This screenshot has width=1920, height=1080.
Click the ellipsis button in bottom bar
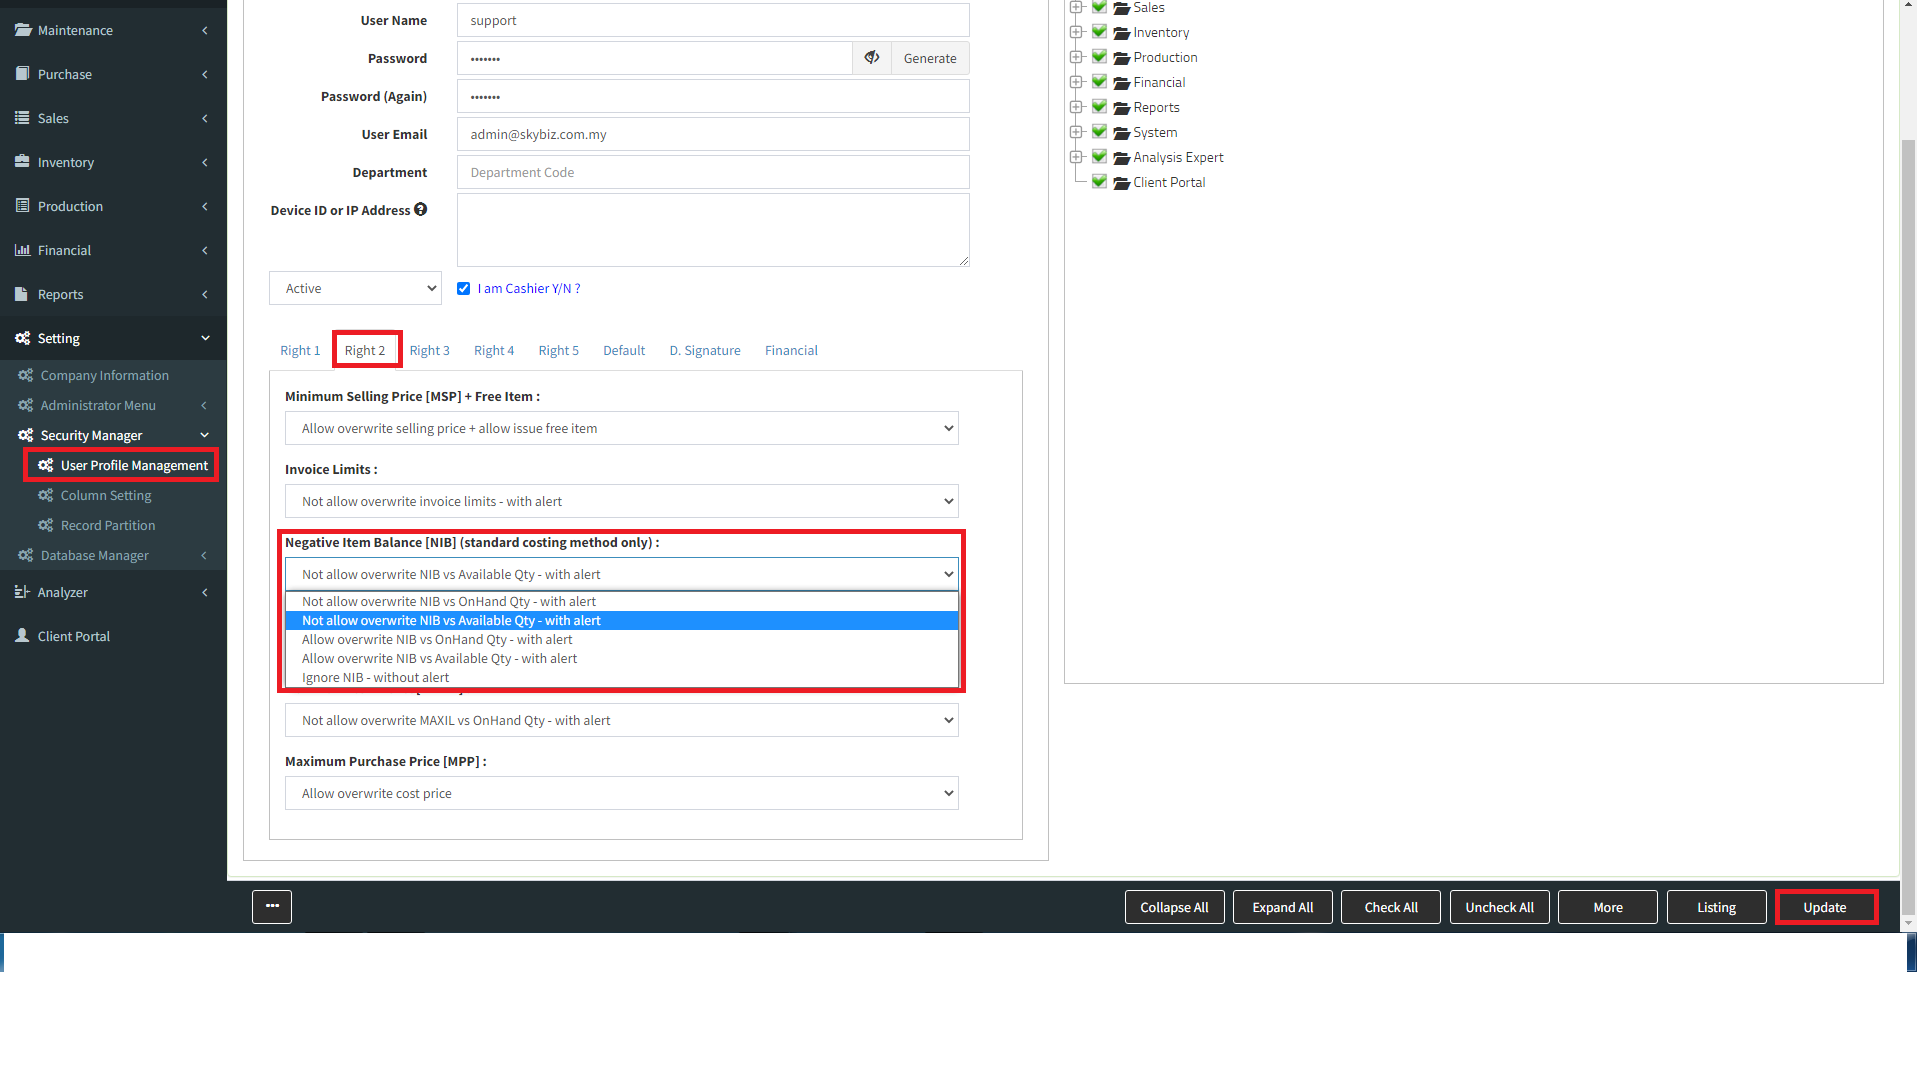(272, 907)
